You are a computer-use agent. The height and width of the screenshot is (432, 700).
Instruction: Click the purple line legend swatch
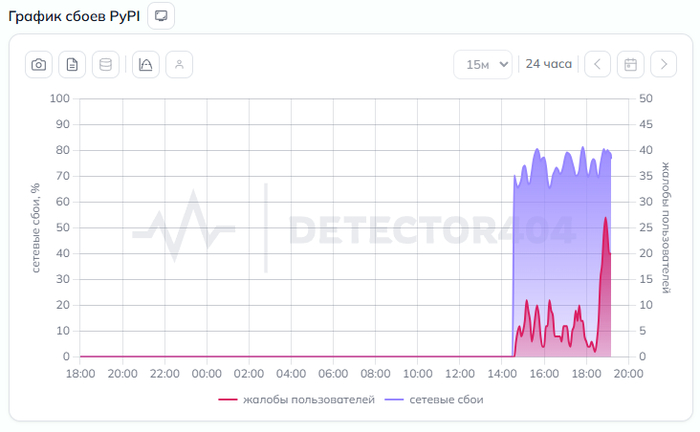(x=394, y=400)
